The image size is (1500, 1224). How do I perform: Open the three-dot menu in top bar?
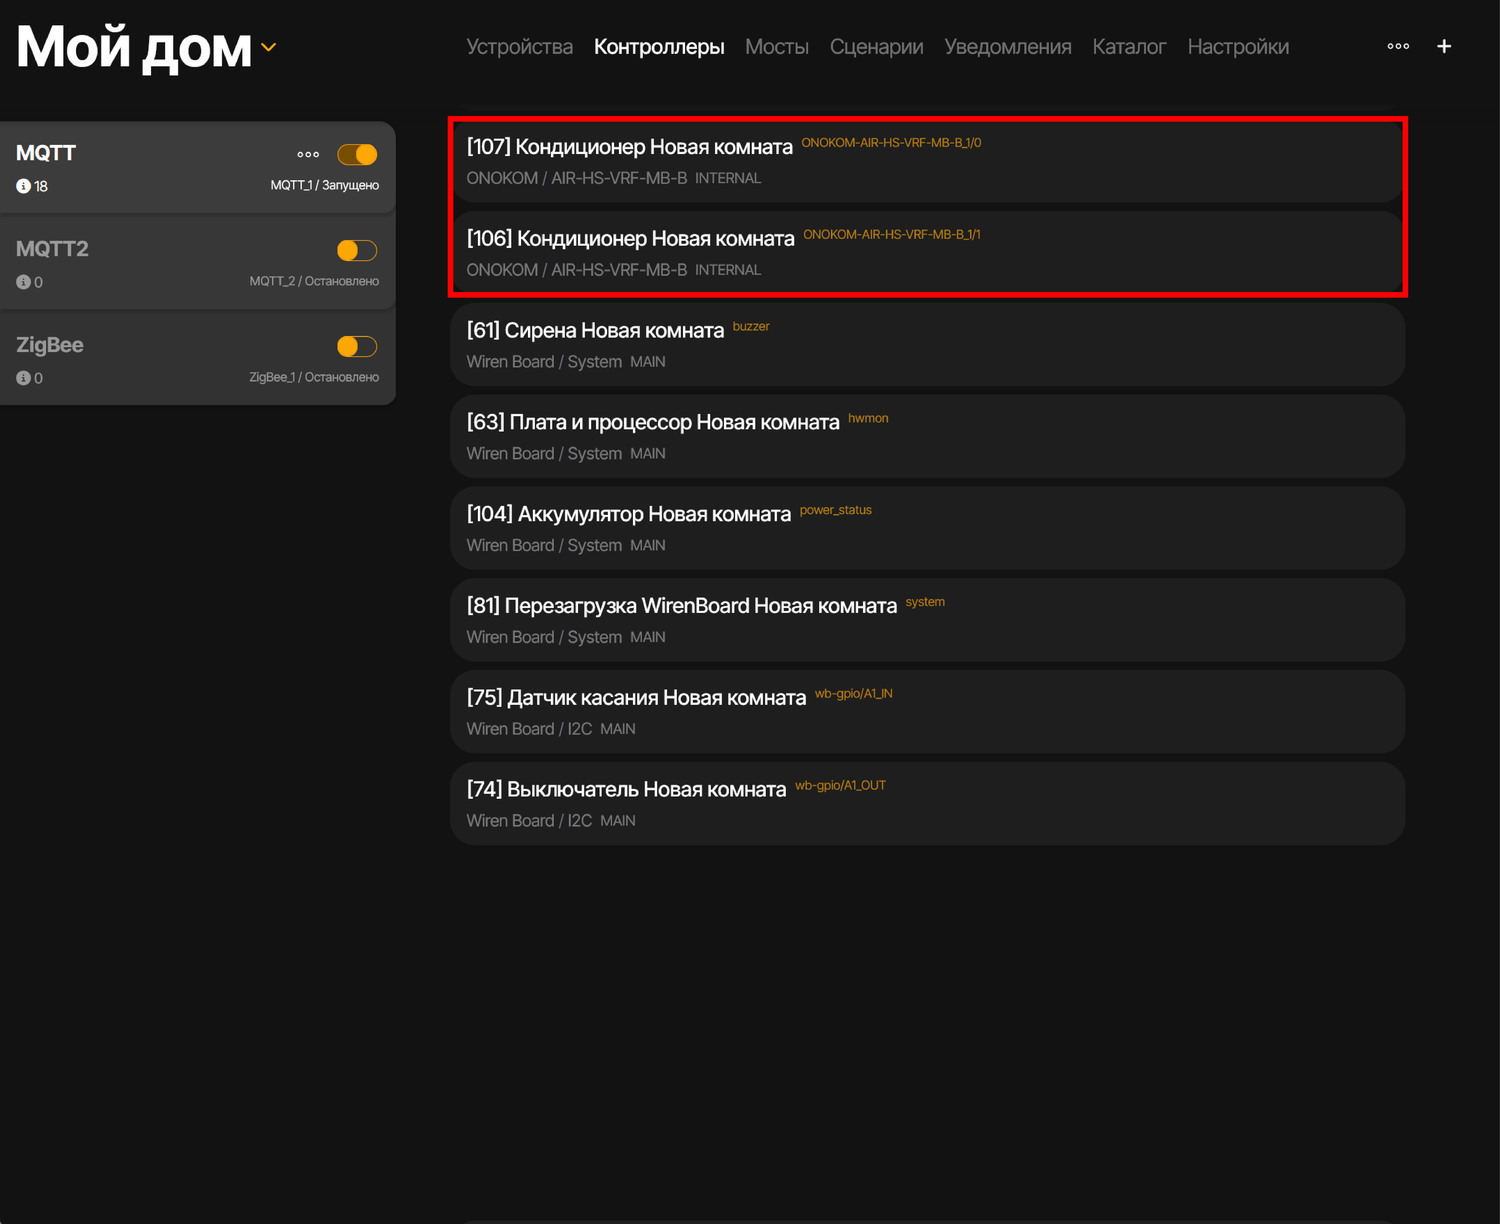(1398, 47)
